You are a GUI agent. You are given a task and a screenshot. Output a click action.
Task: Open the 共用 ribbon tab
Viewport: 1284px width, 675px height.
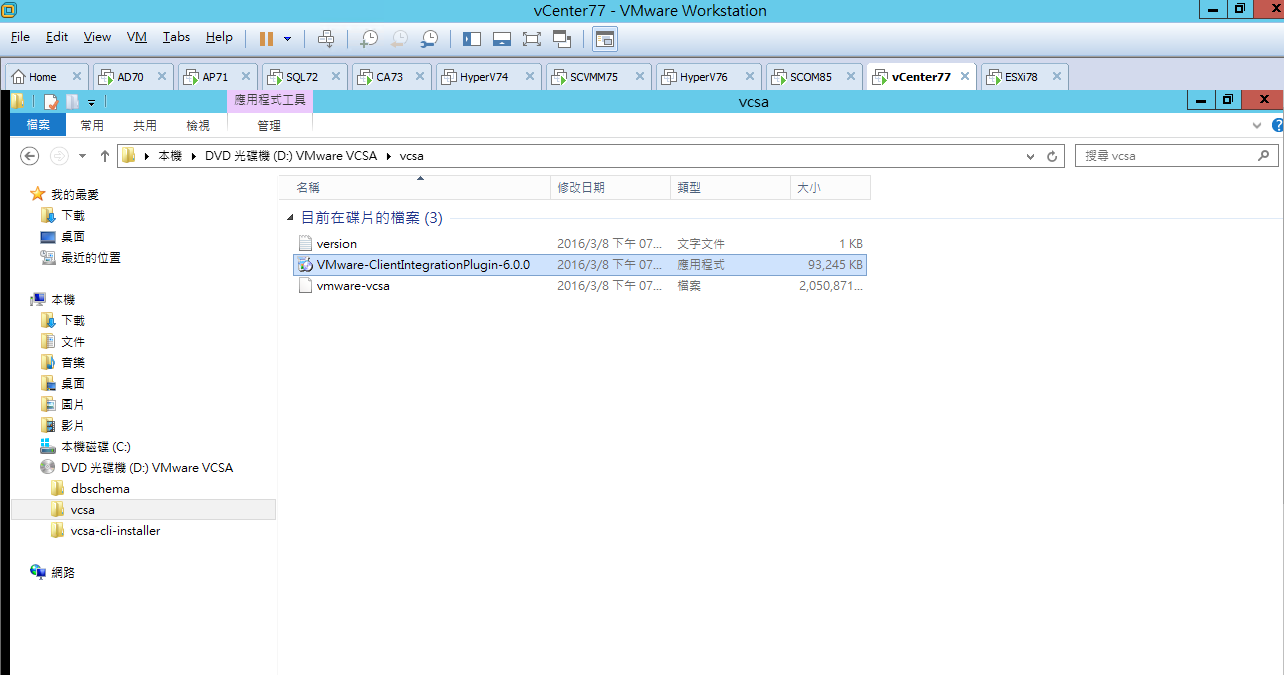145,125
